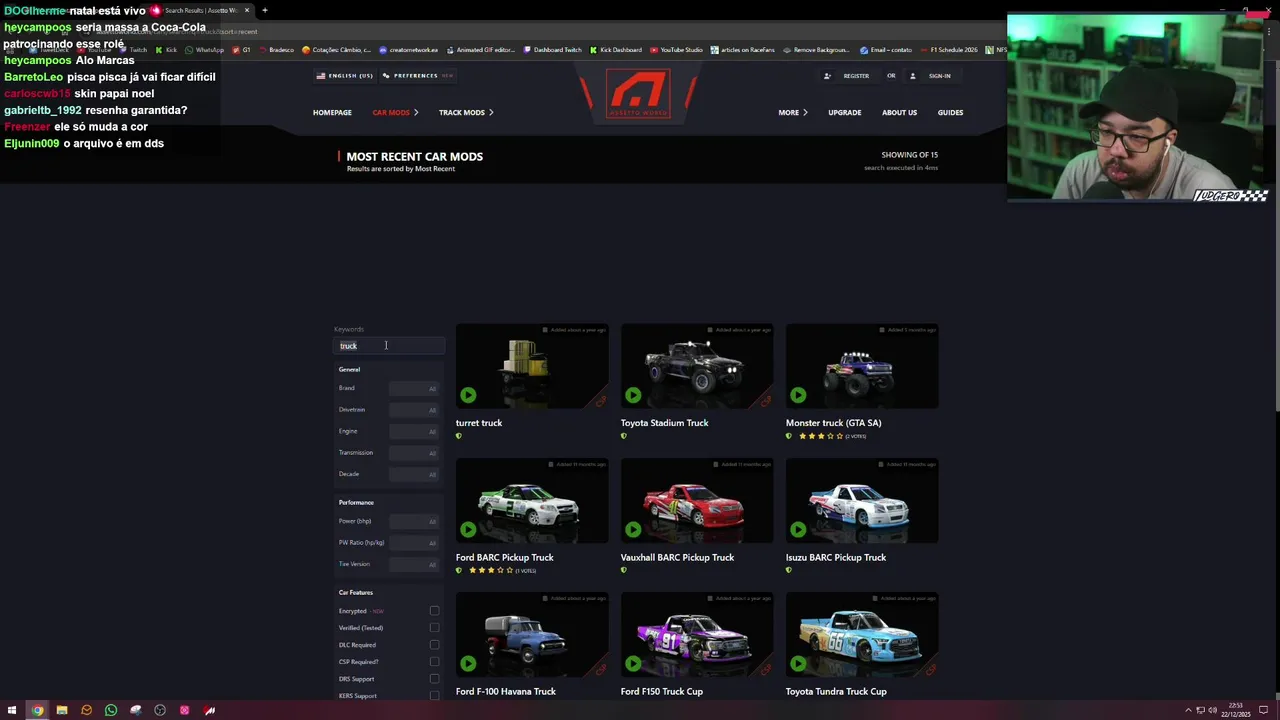The height and width of the screenshot is (720, 1280).
Task: Click the star rating under Ford BARC Pickup Truck
Action: 490,570
